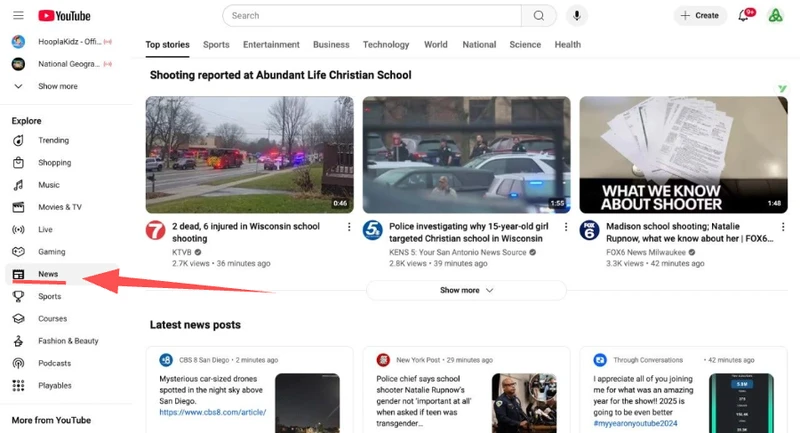The width and height of the screenshot is (800, 433).
Task: Click the News icon in sidebar
Action: pos(18,274)
